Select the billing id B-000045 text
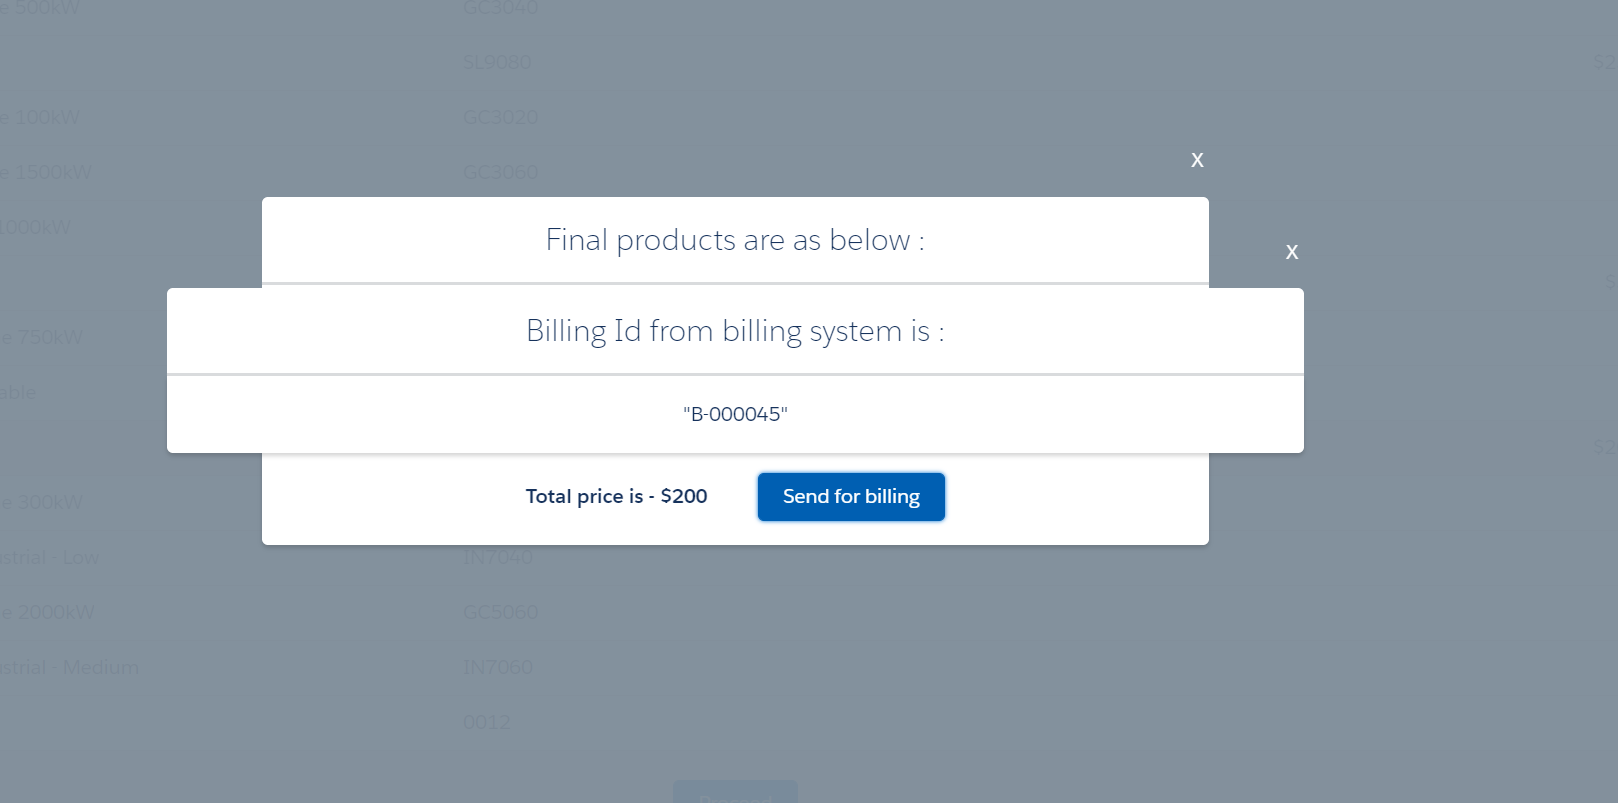This screenshot has width=1618, height=803. click(x=734, y=413)
